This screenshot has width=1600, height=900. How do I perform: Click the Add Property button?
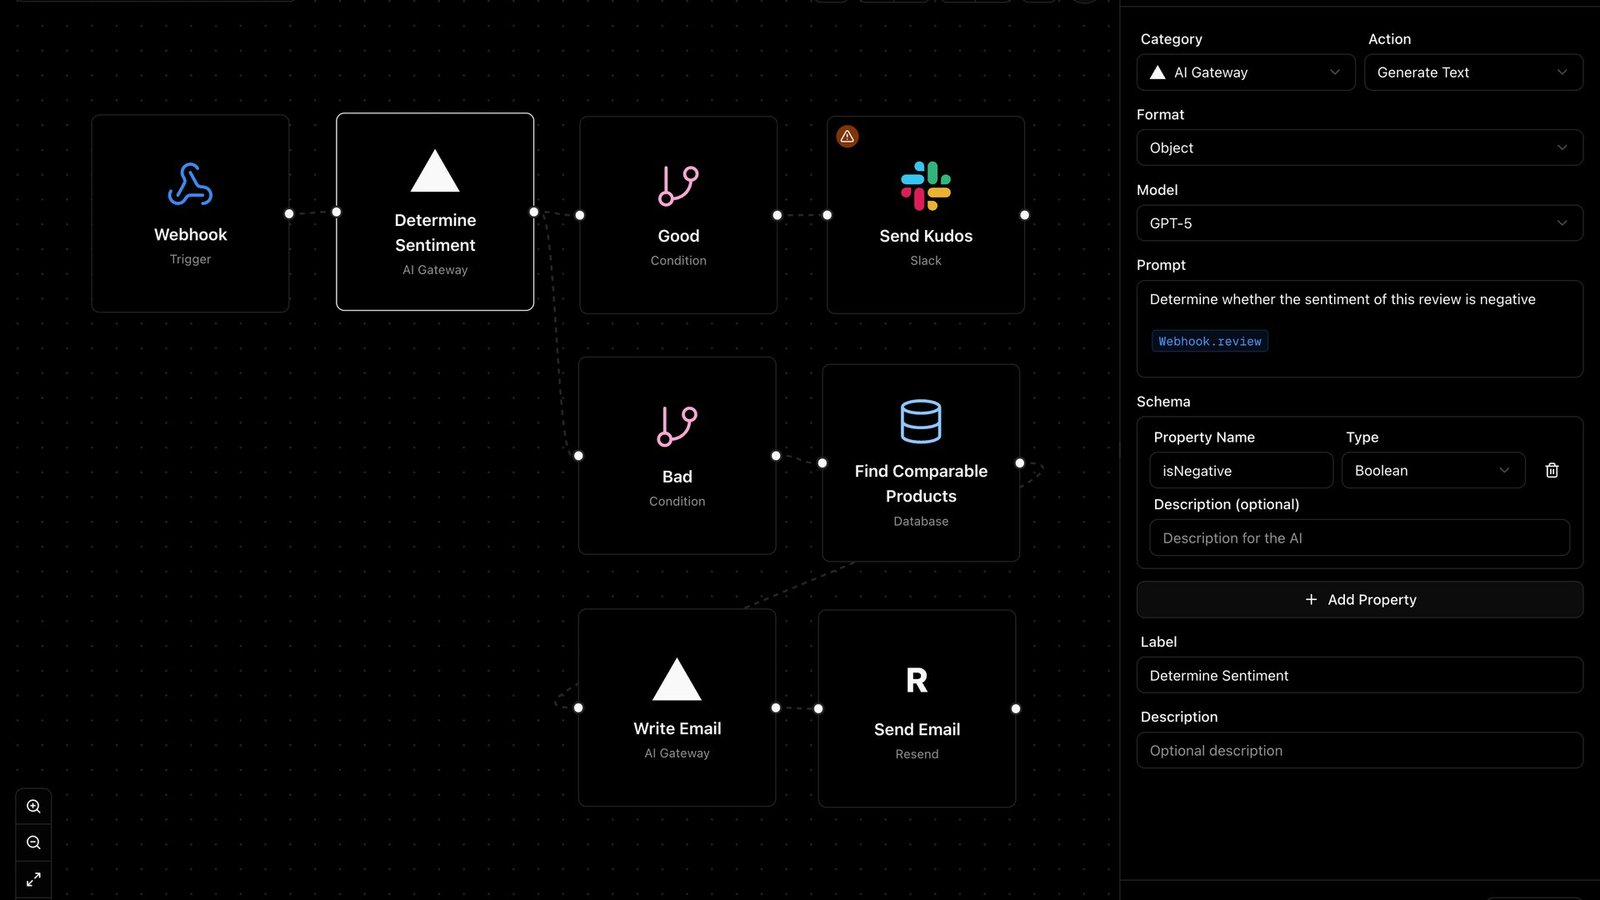tap(1360, 600)
